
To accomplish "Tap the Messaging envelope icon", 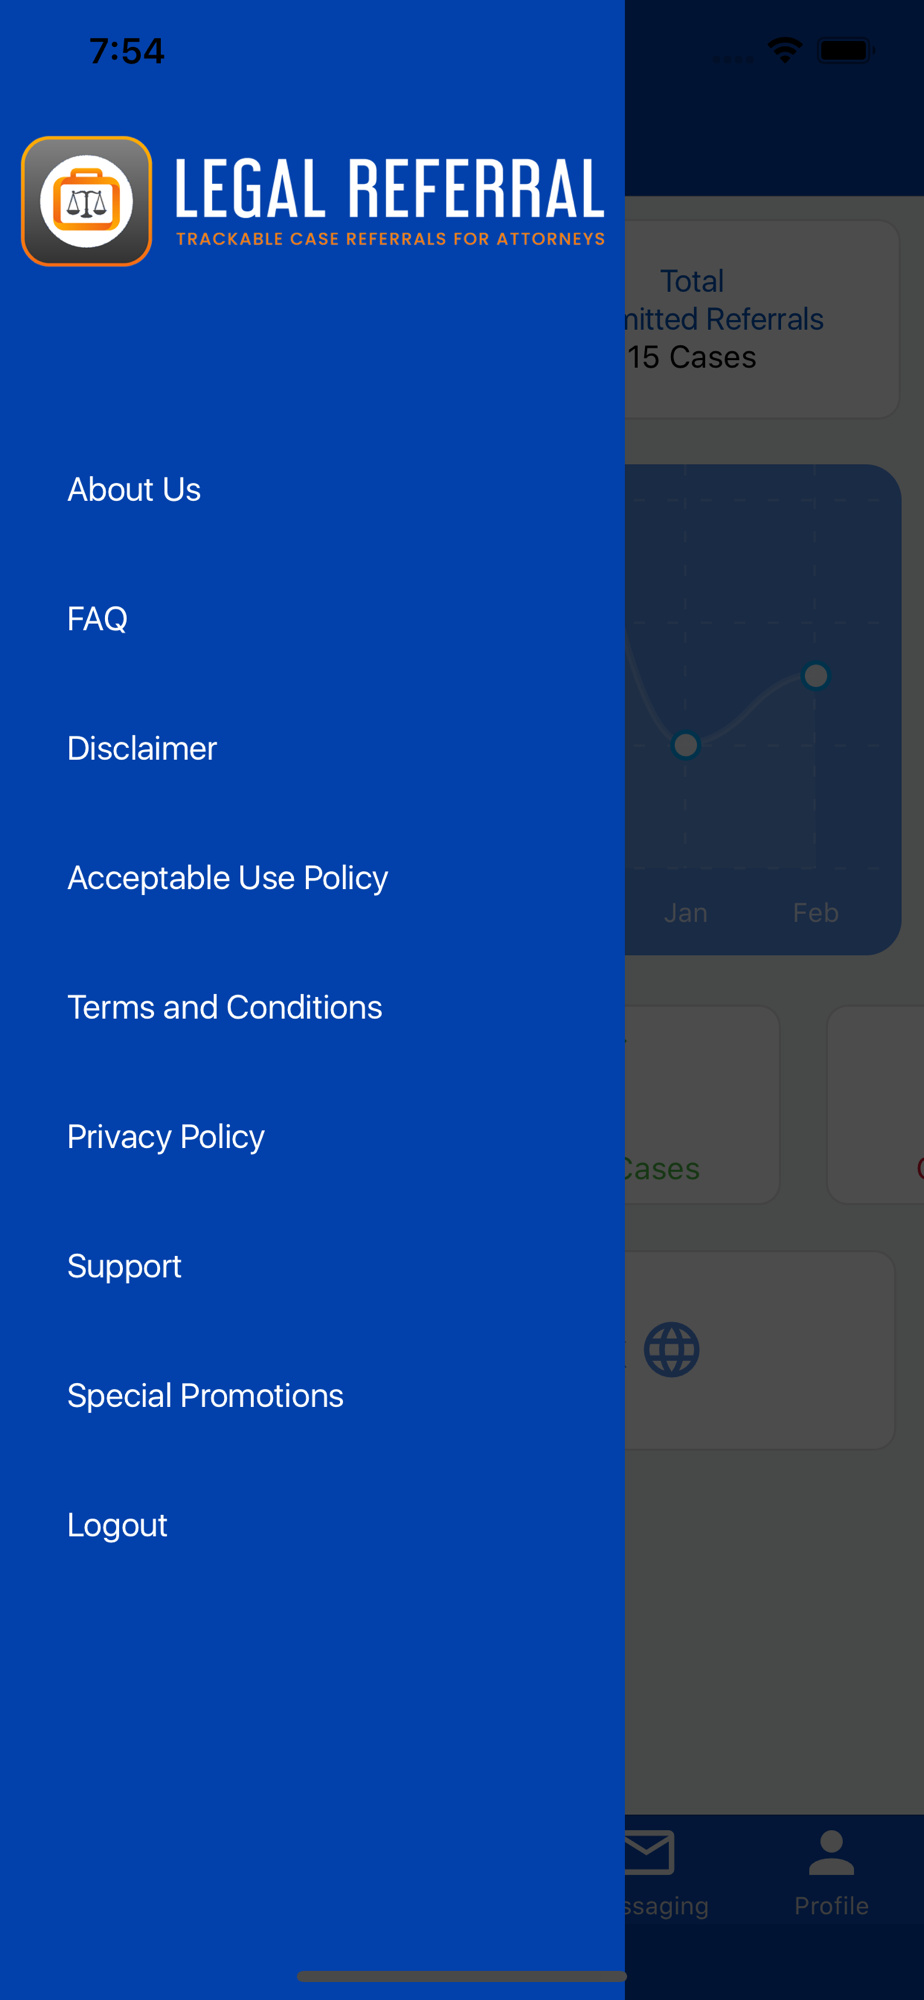I will tap(650, 1853).
